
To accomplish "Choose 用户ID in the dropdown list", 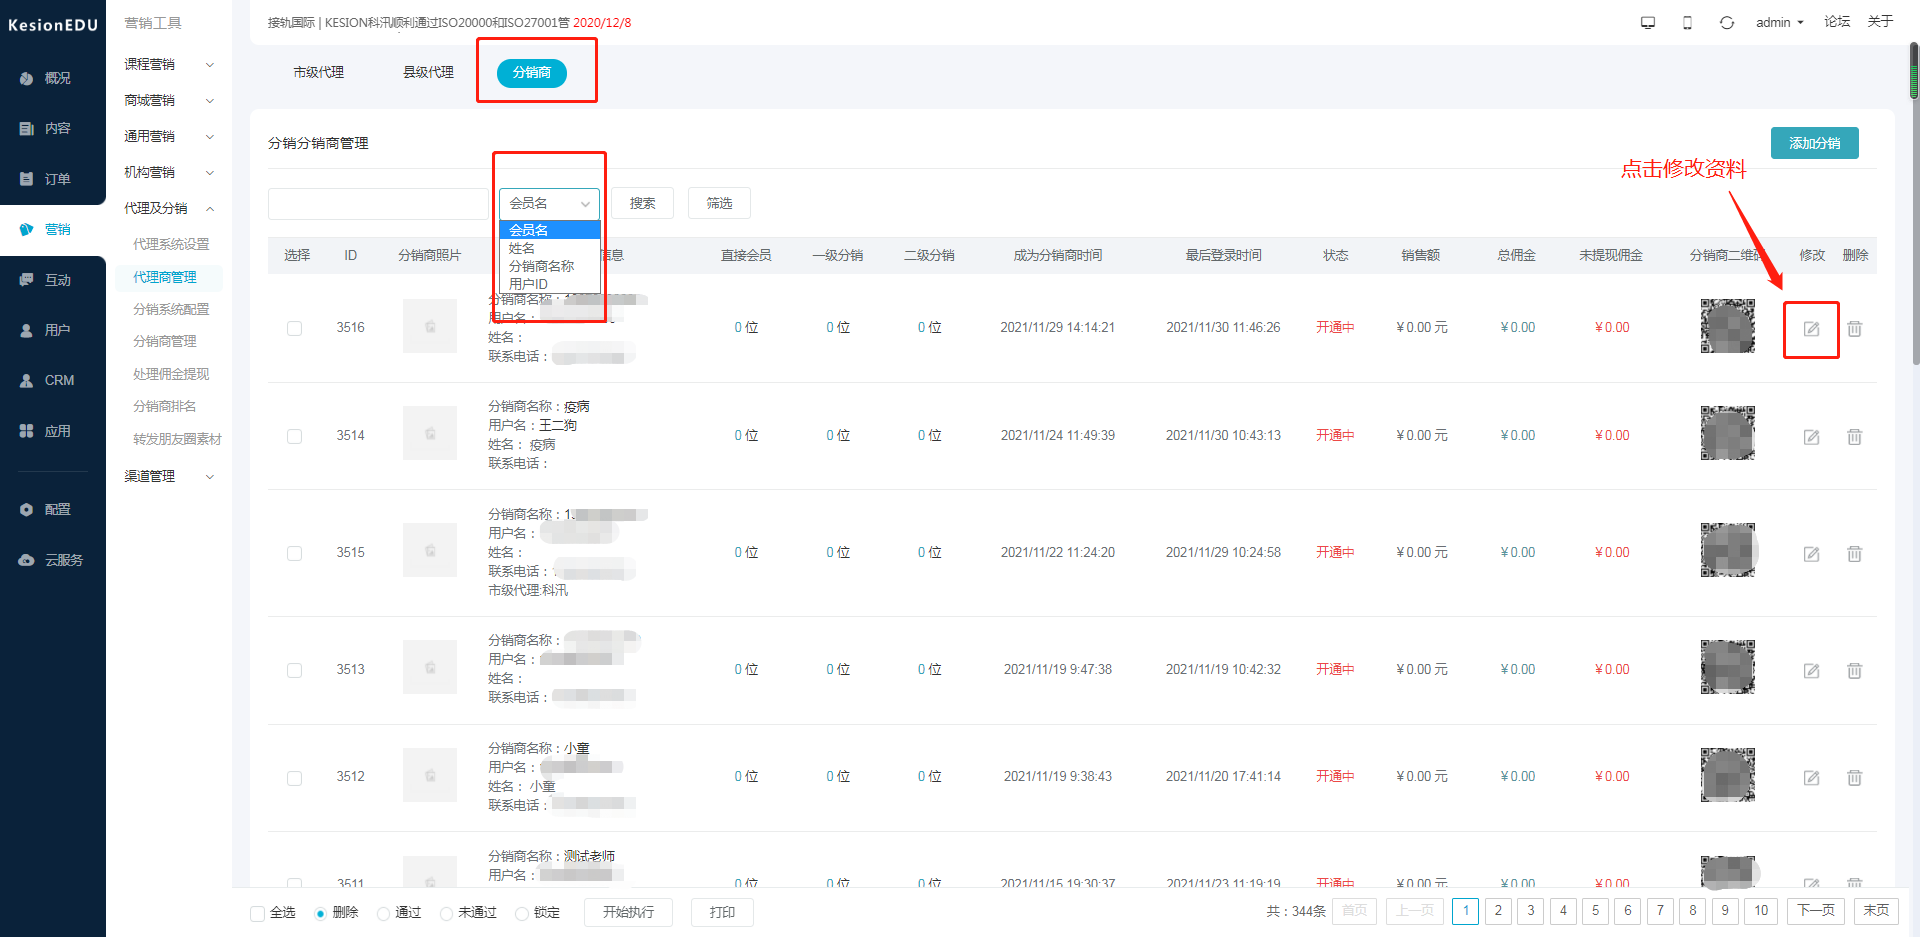I will (549, 284).
